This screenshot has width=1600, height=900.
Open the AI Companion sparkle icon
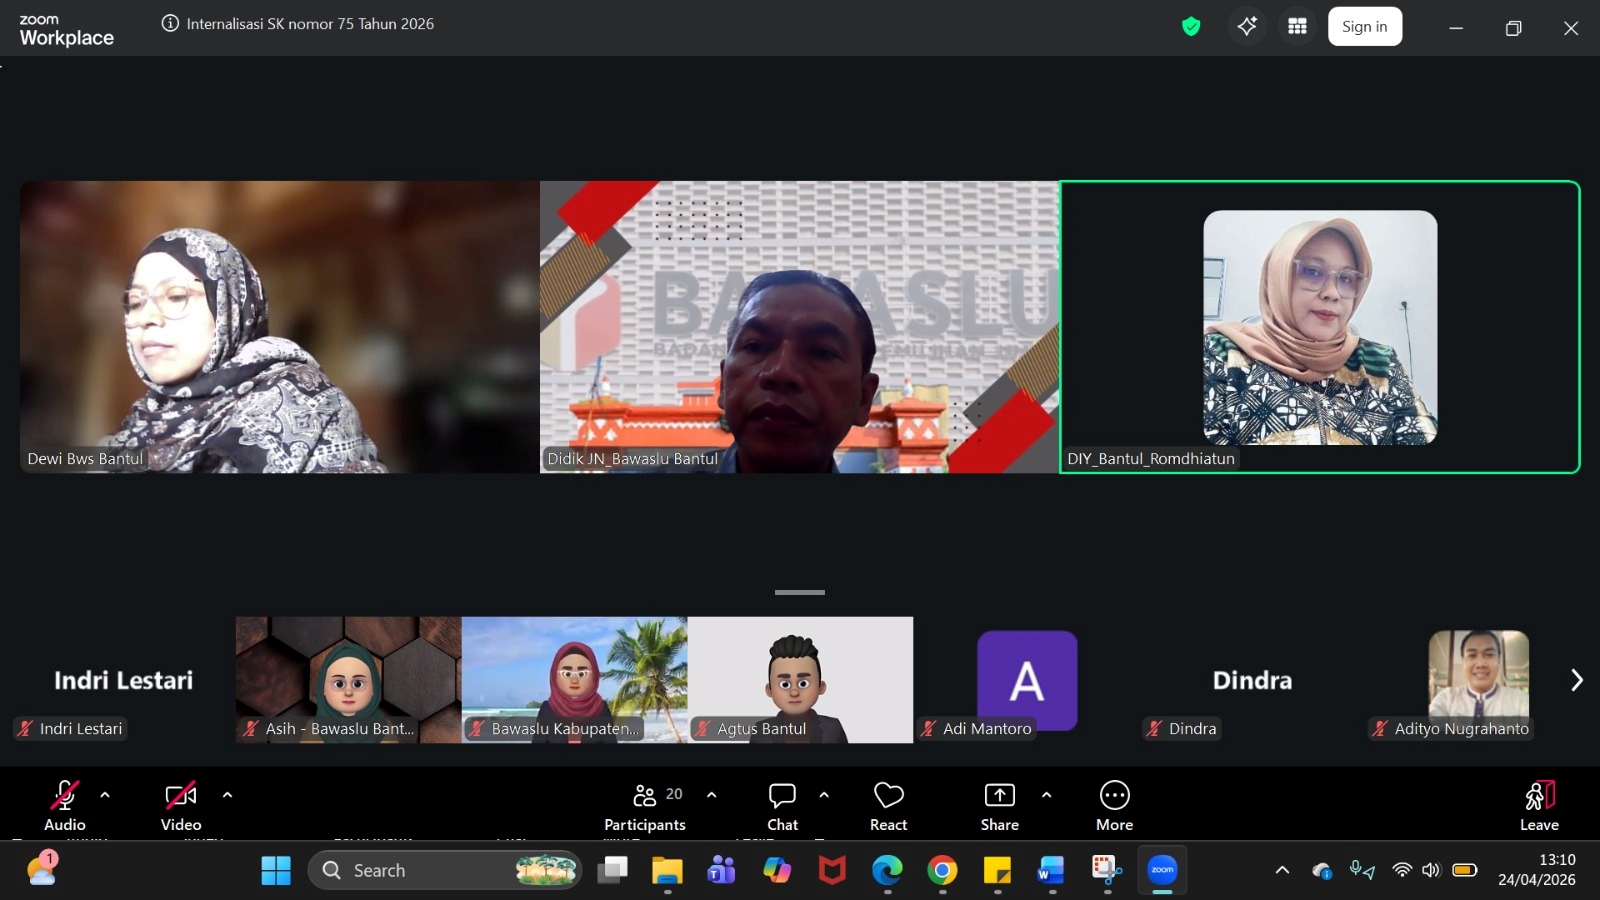pos(1247,27)
